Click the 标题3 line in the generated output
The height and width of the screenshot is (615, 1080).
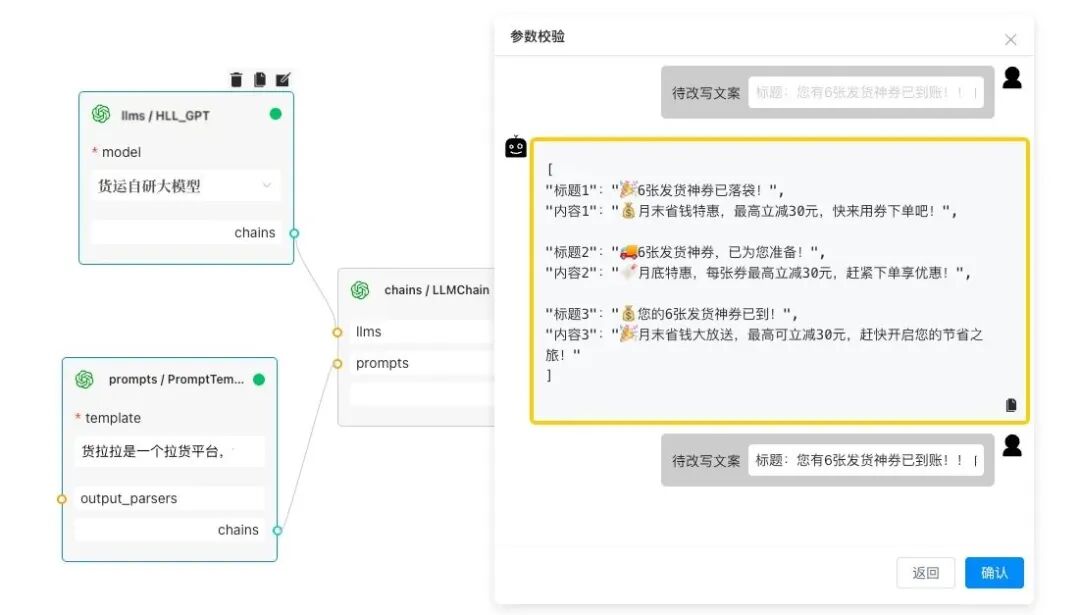pos(672,314)
